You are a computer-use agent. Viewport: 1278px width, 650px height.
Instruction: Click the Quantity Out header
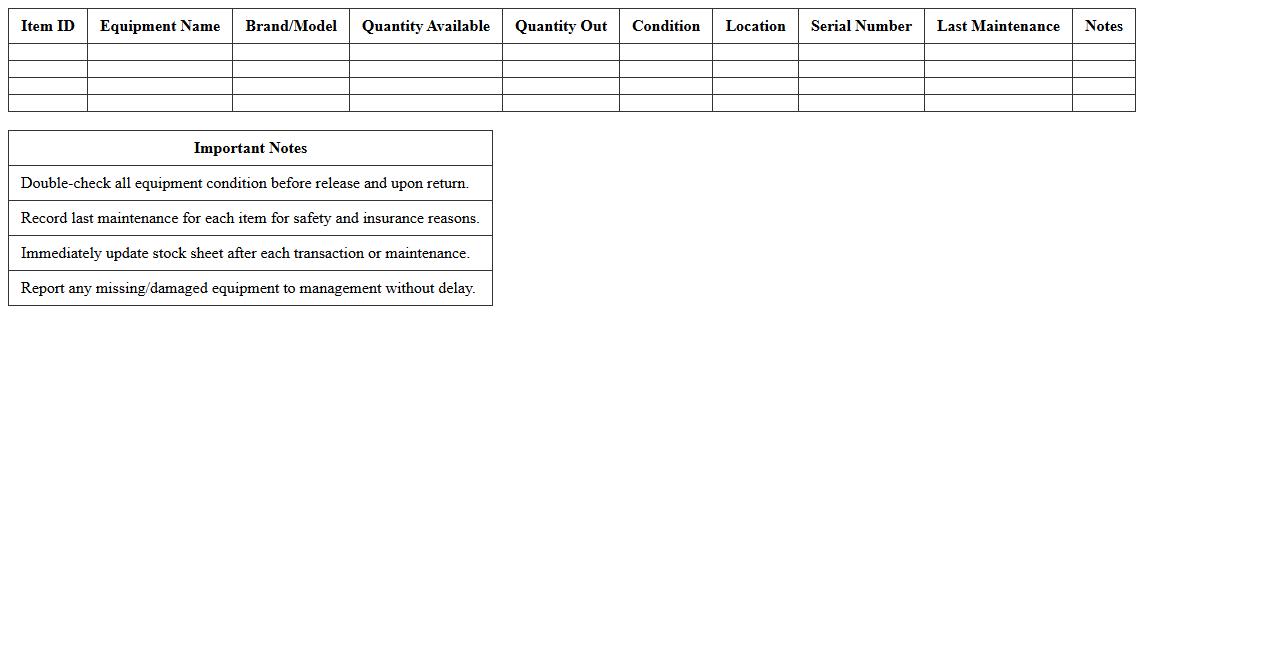pyautogui.click(x=561, y=26)
